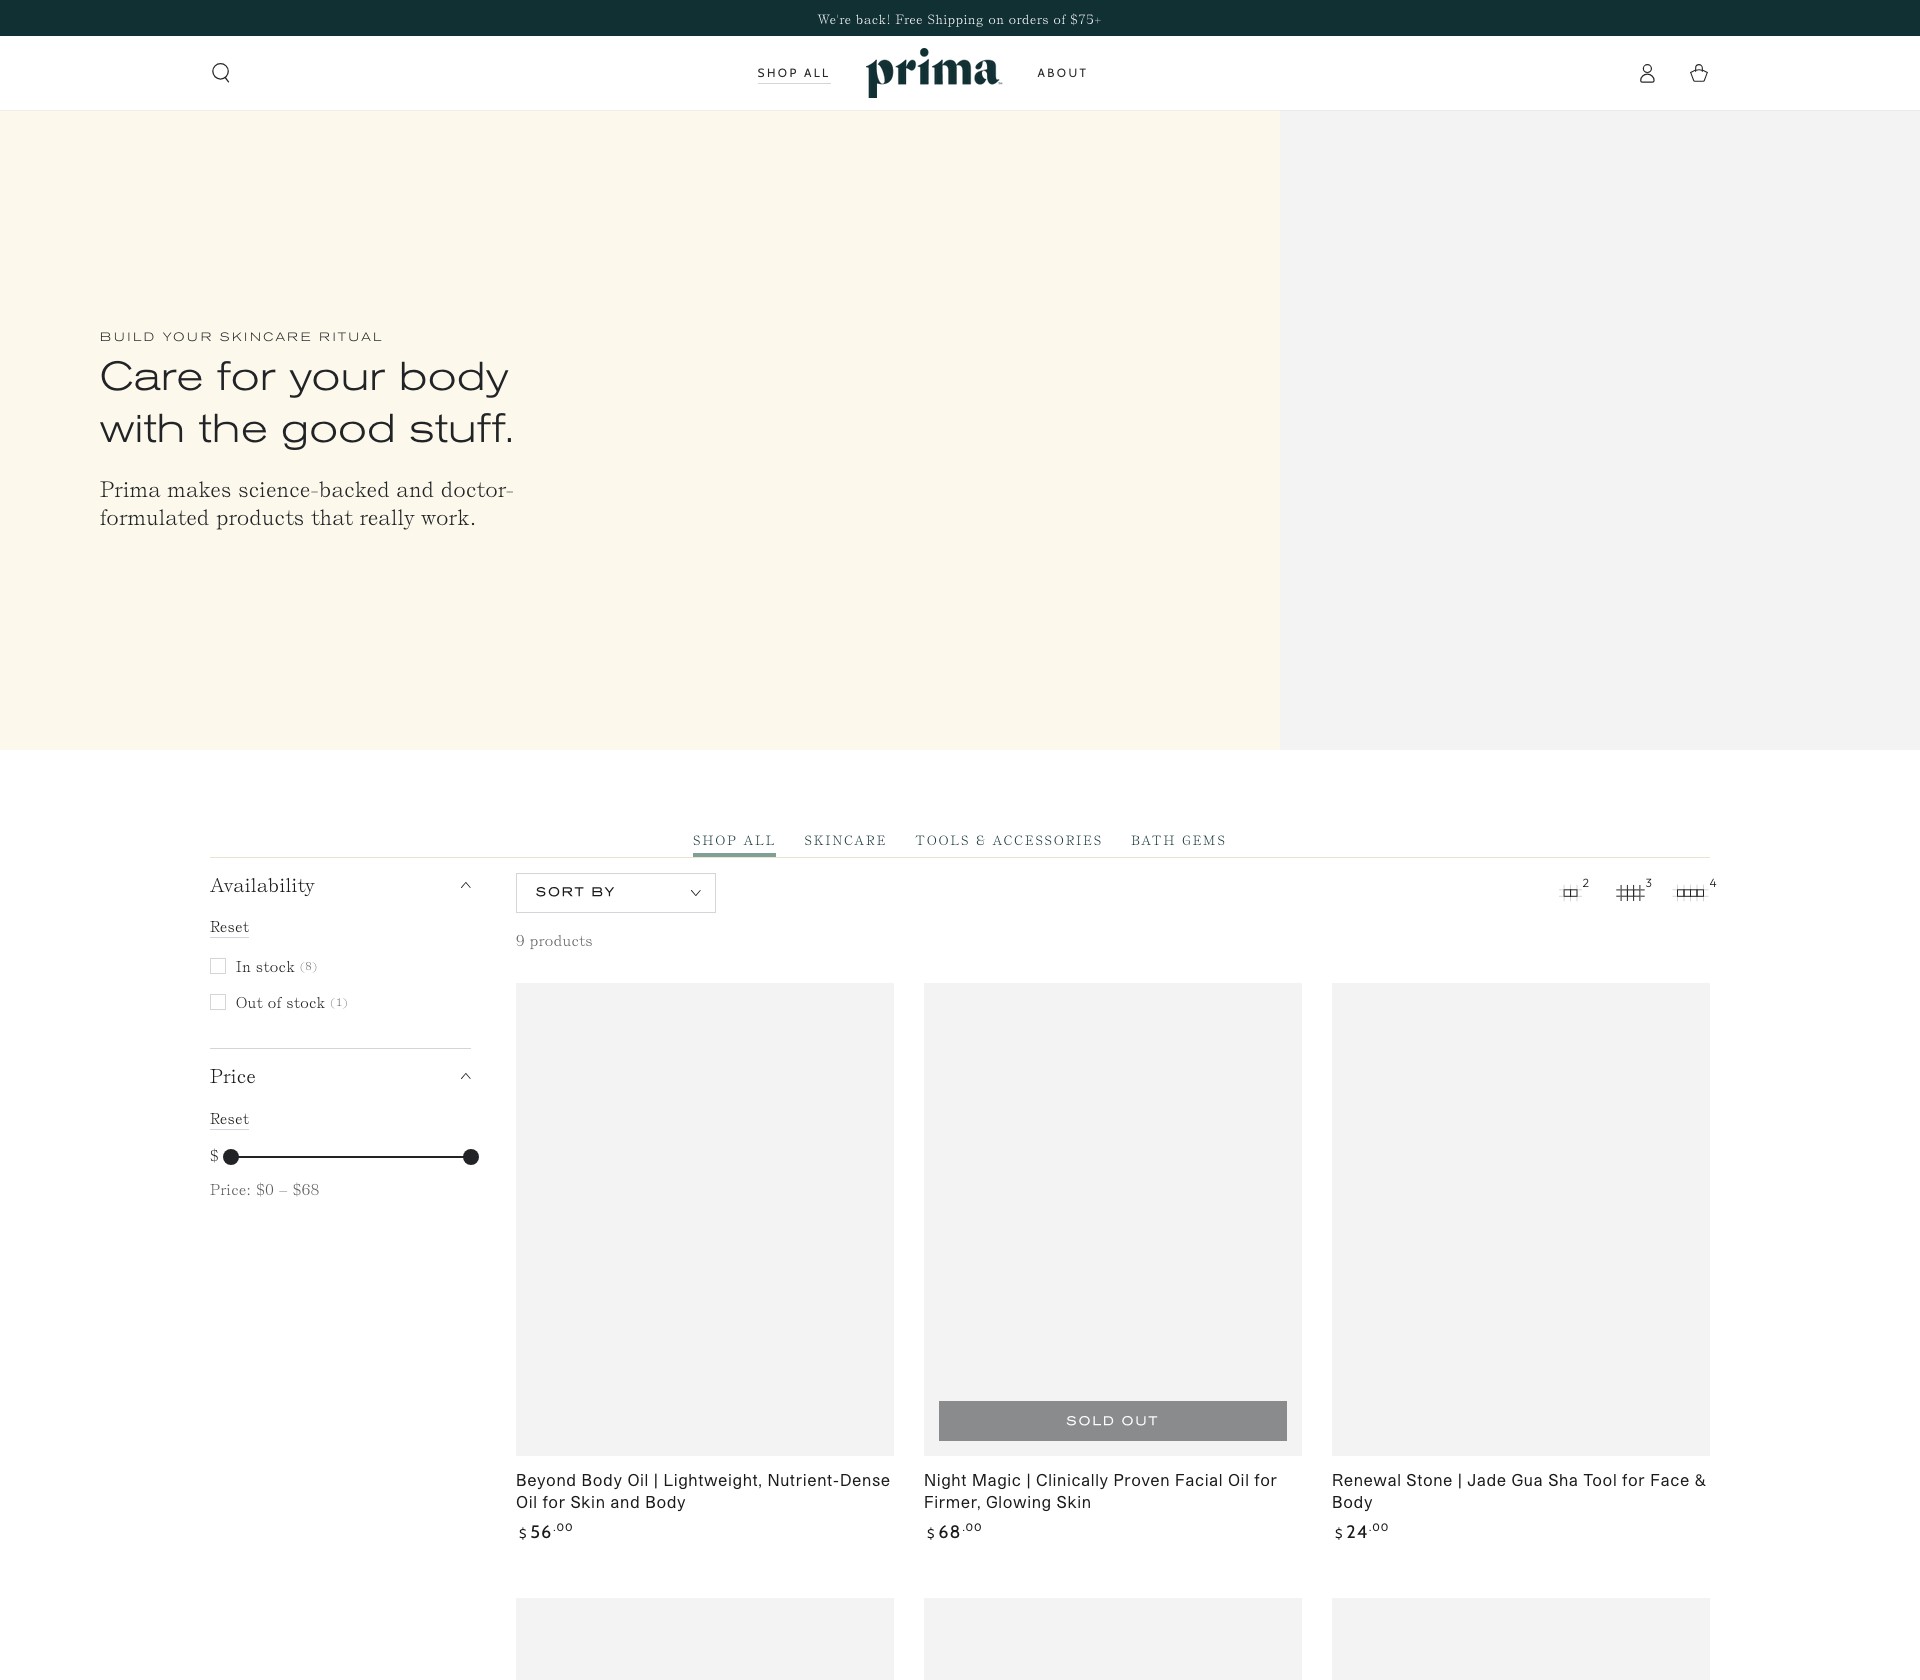
Task: Click the $56.00 price of Beyond Body Oil
Action: click(546, 1531)
